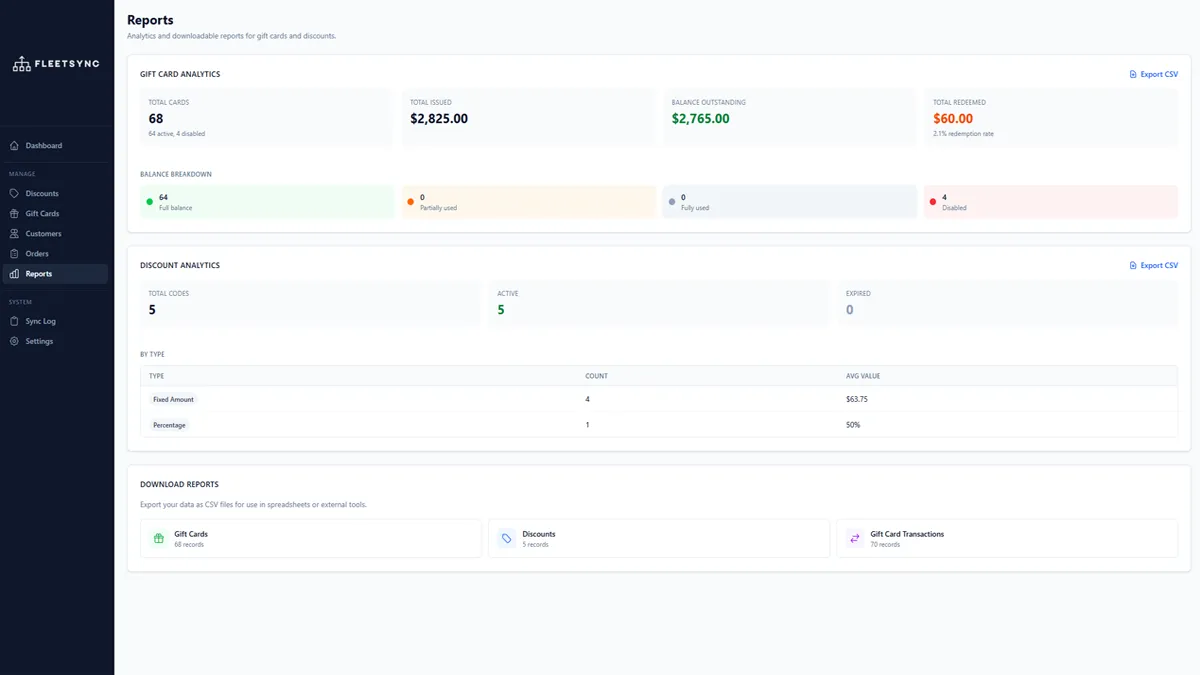The image size is (1200, 675).
Task: Click the purple Gift Card Transactions icon
Action: [854, 539]
